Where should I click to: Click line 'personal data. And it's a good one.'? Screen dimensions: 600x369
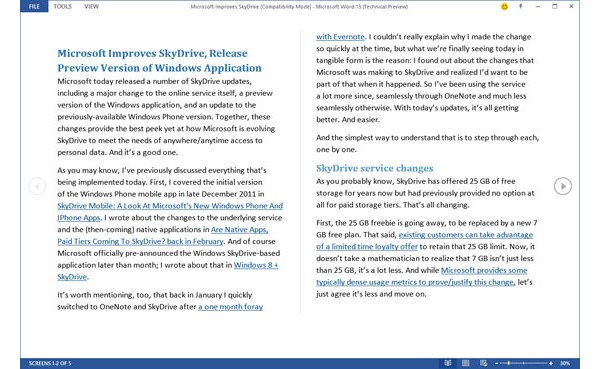click(x=118, y=152)
